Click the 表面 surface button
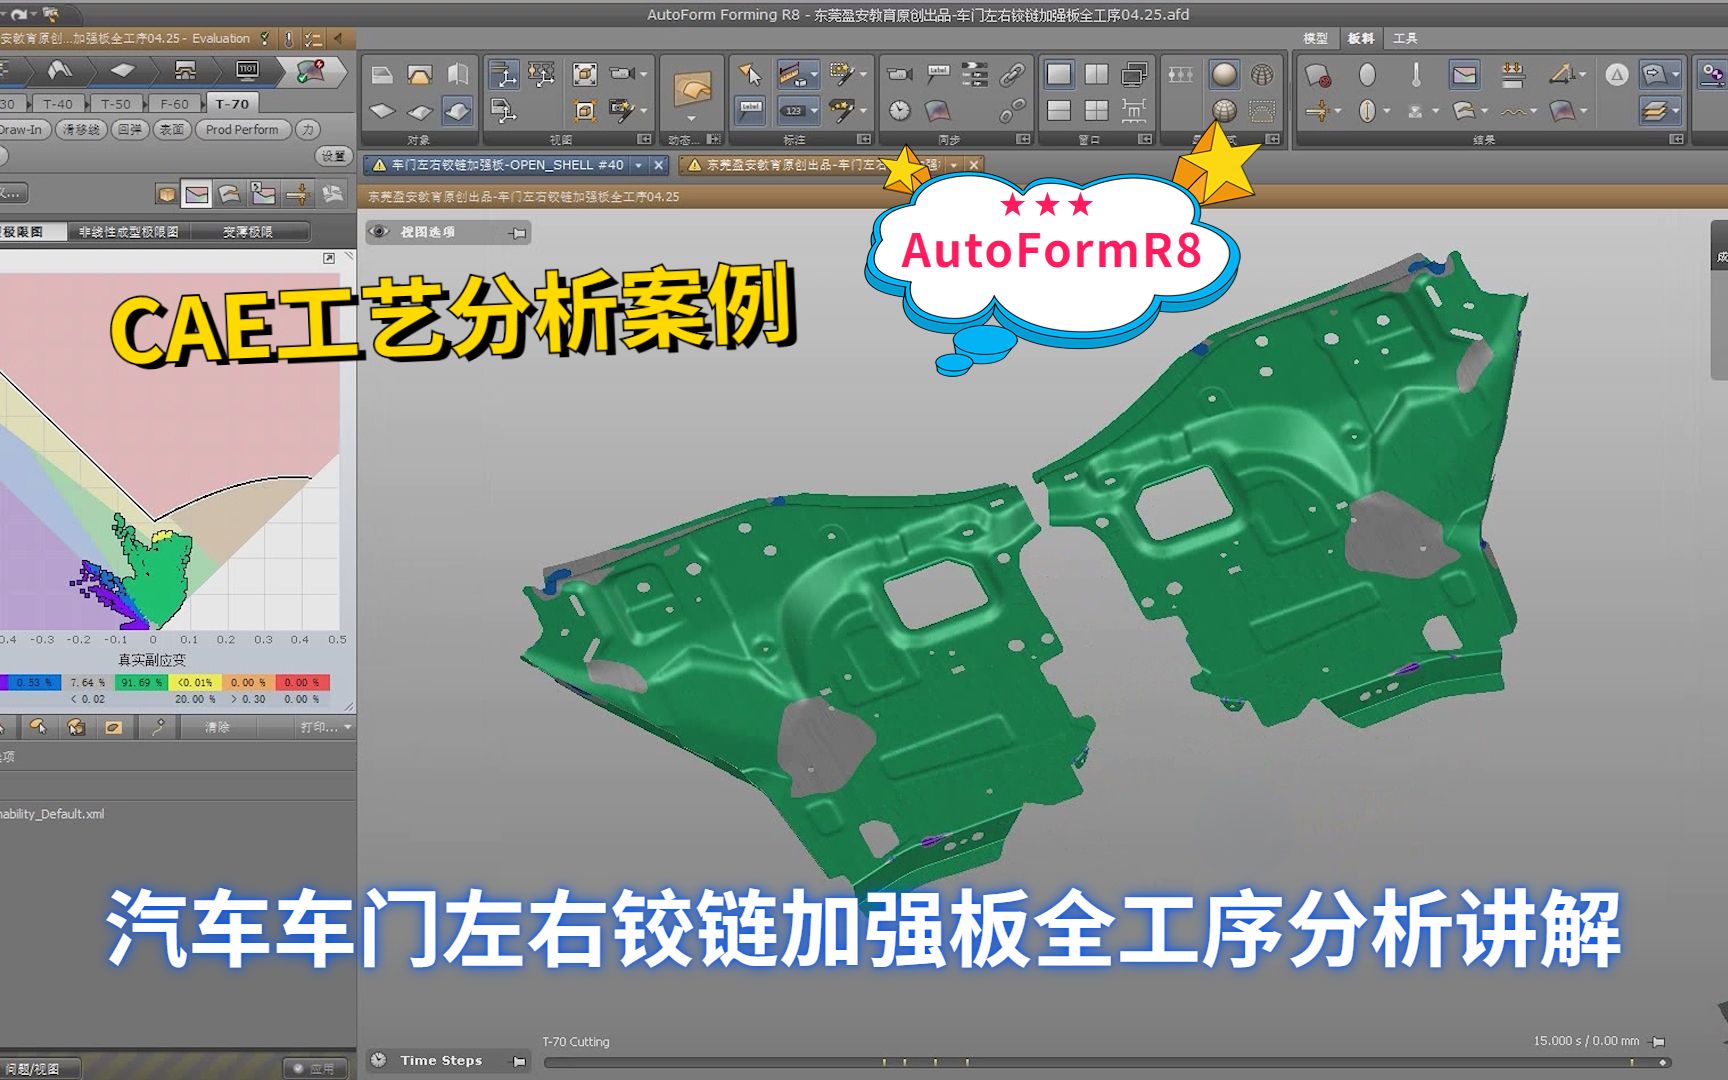This screenshot has width=1728, height=1080. point(172,130)
